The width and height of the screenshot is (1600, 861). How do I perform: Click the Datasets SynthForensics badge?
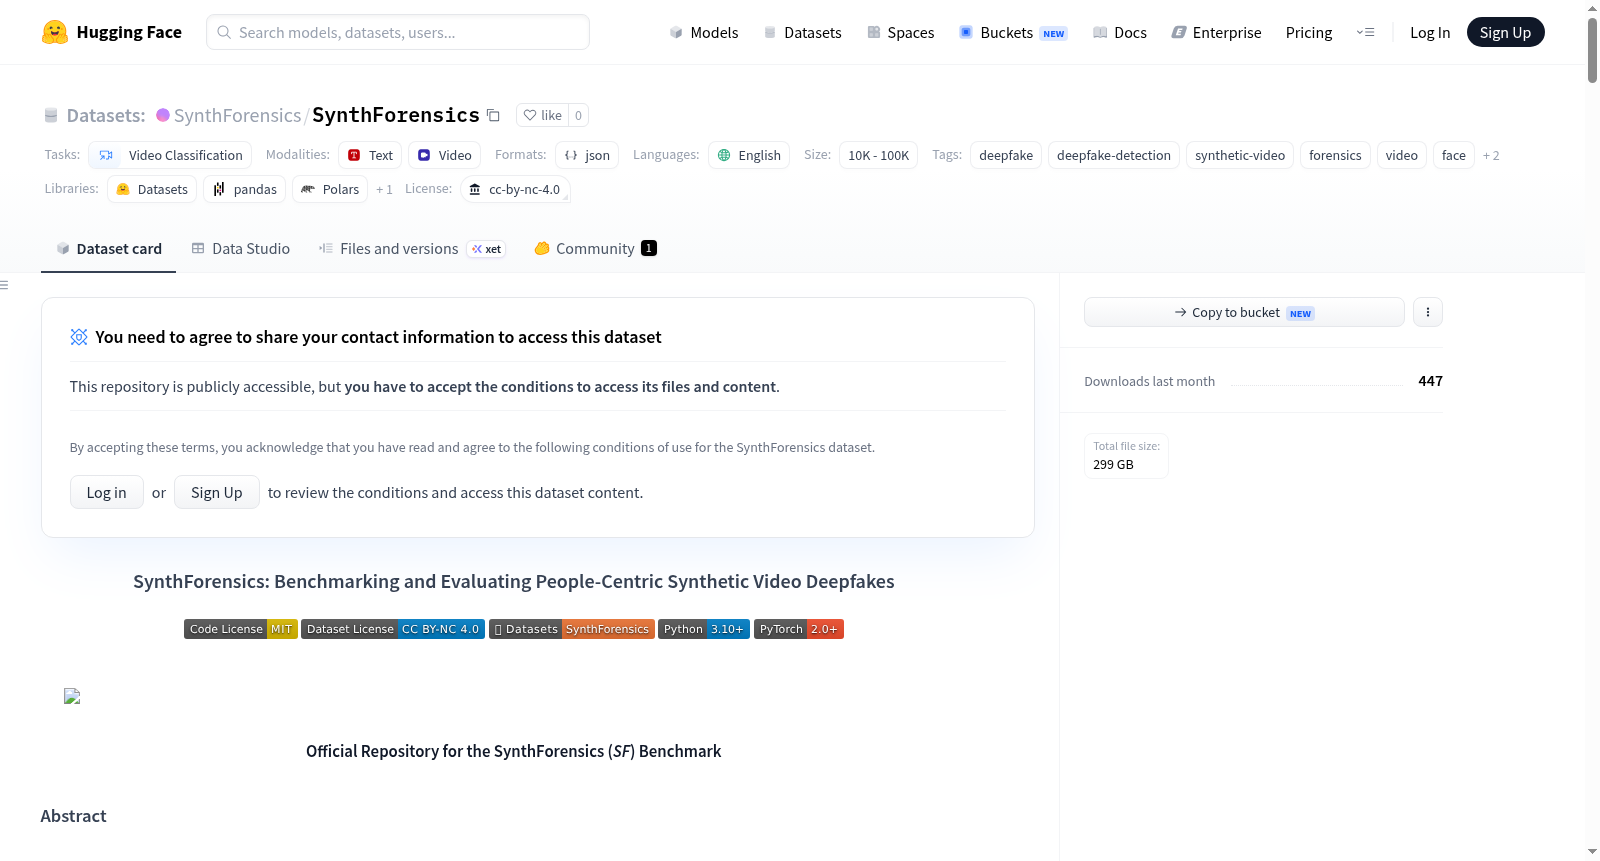572,629
